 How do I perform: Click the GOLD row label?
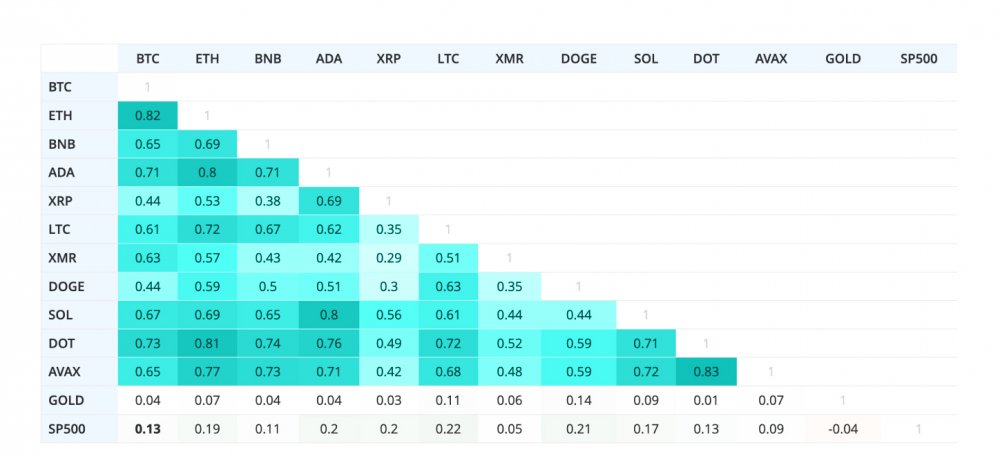pyautogui.click(x=80, y=401)
